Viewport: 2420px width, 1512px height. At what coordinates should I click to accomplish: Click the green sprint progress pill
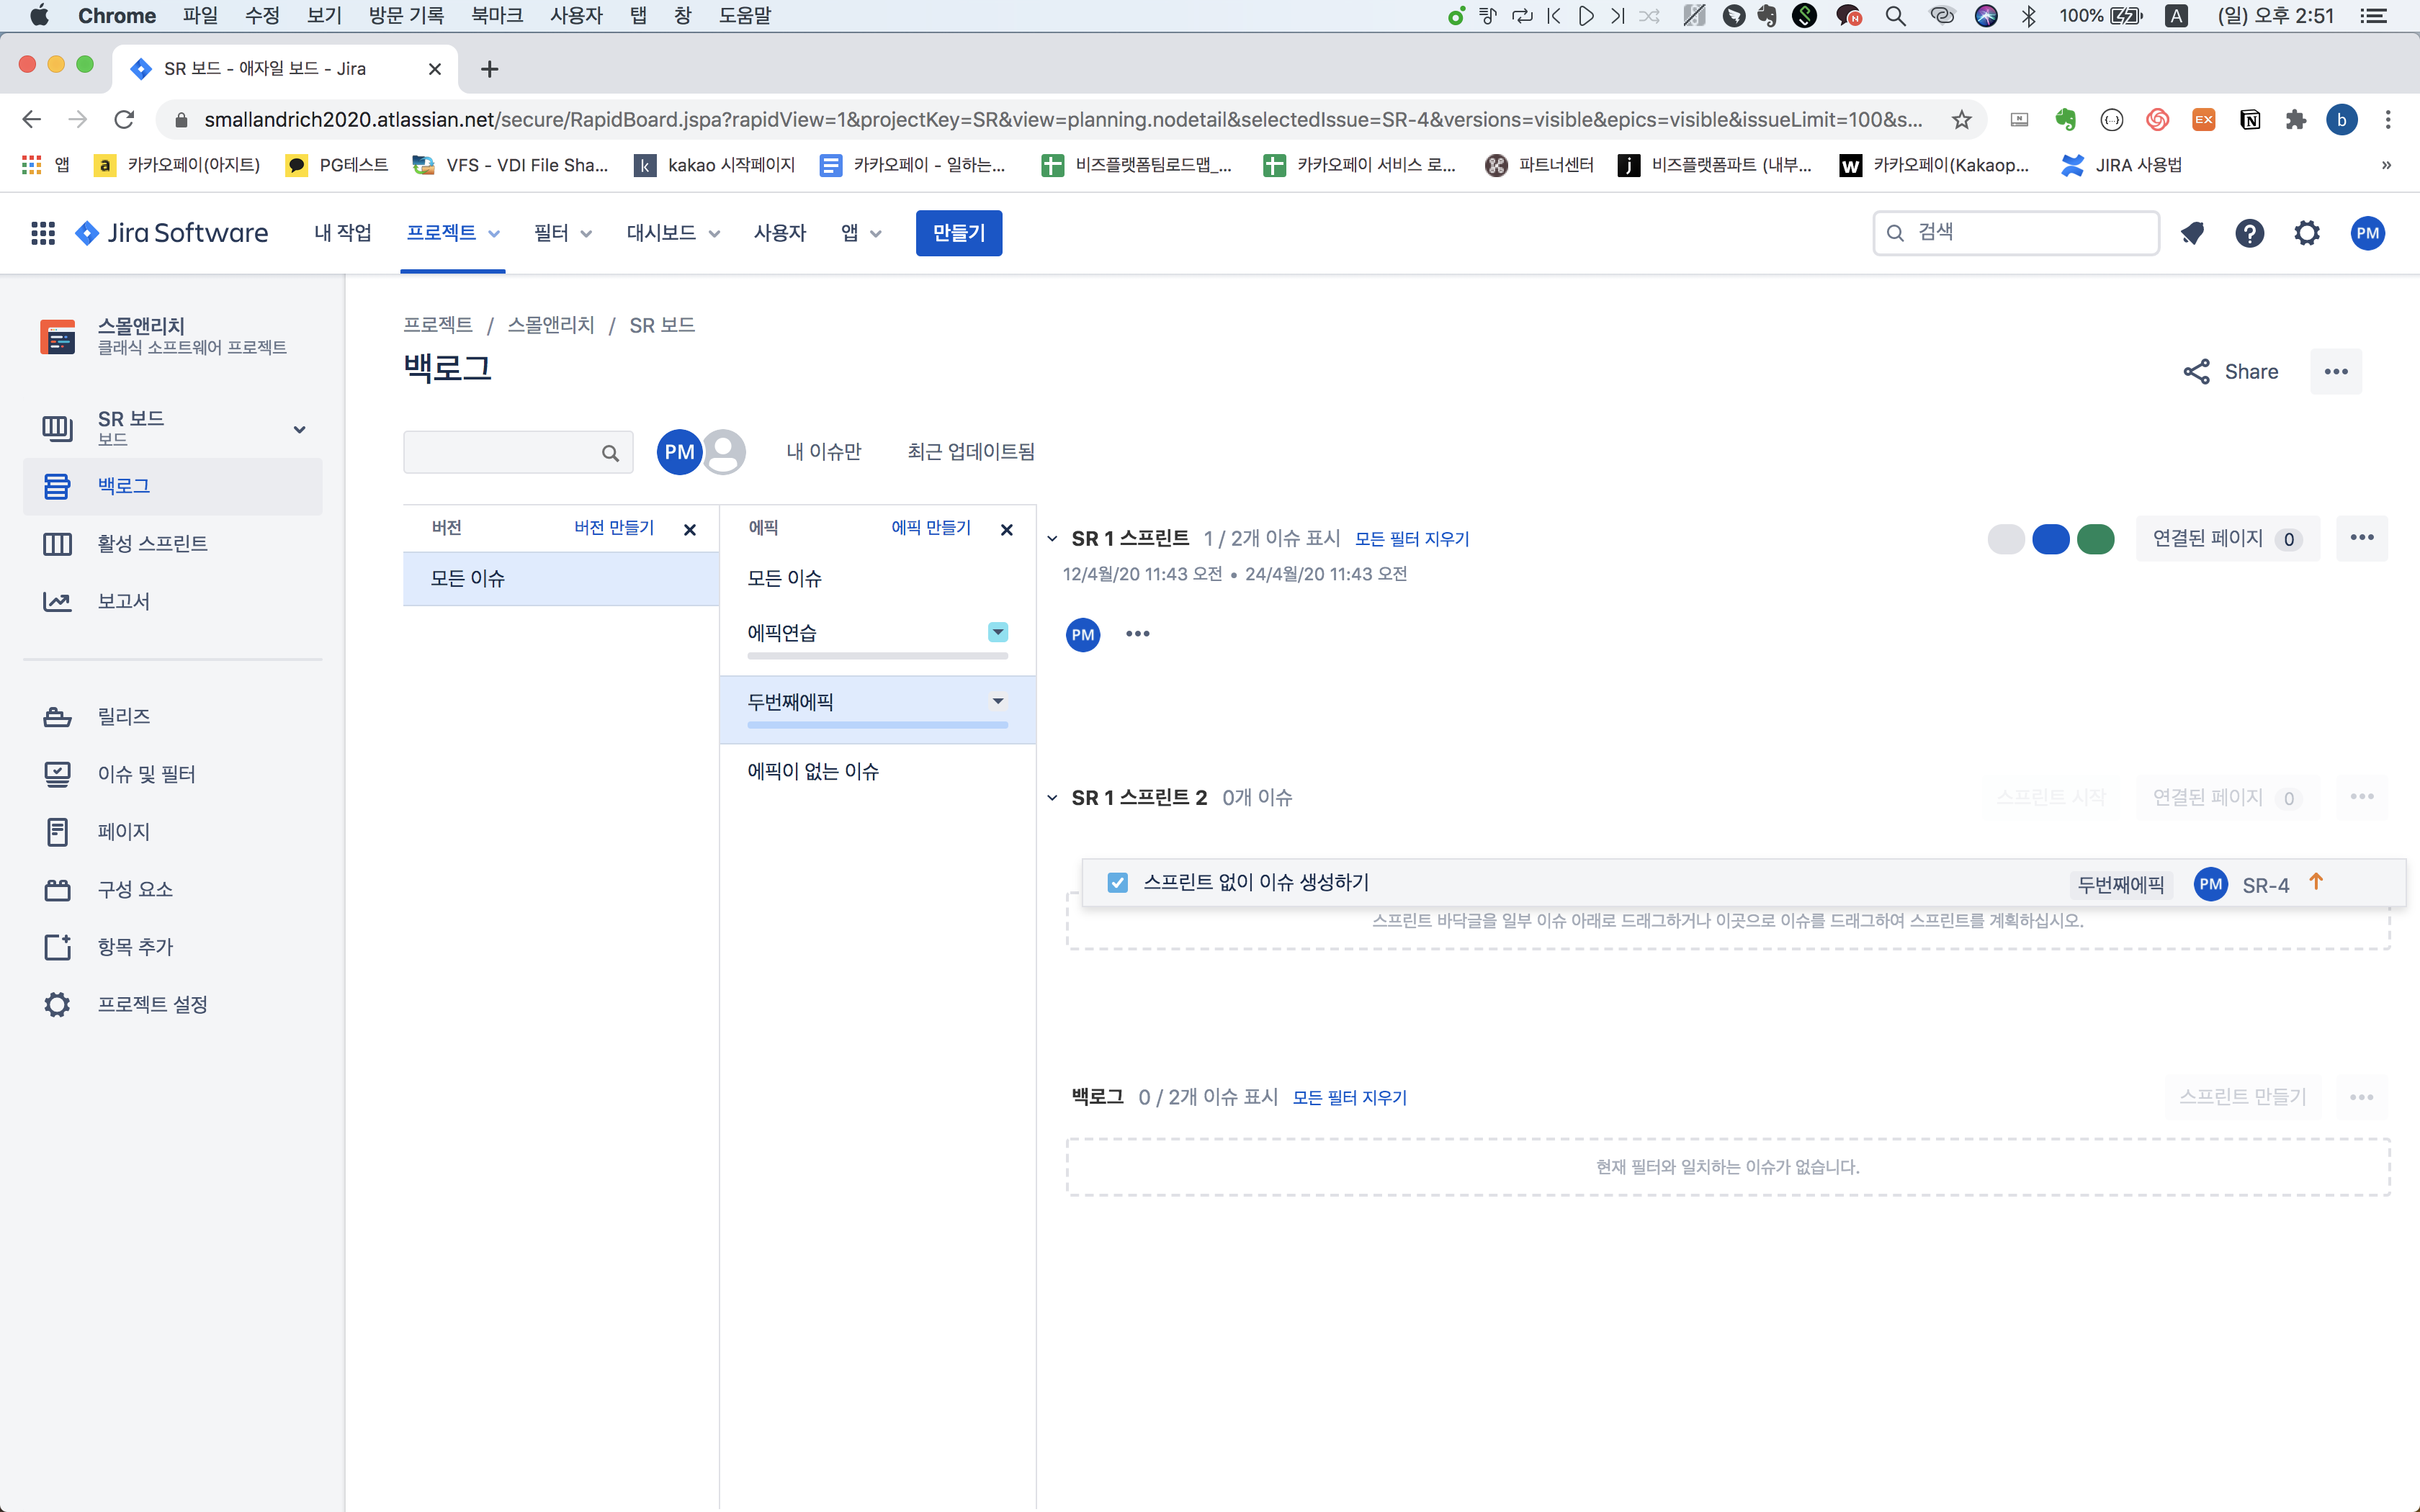(x=2095, y=539)
